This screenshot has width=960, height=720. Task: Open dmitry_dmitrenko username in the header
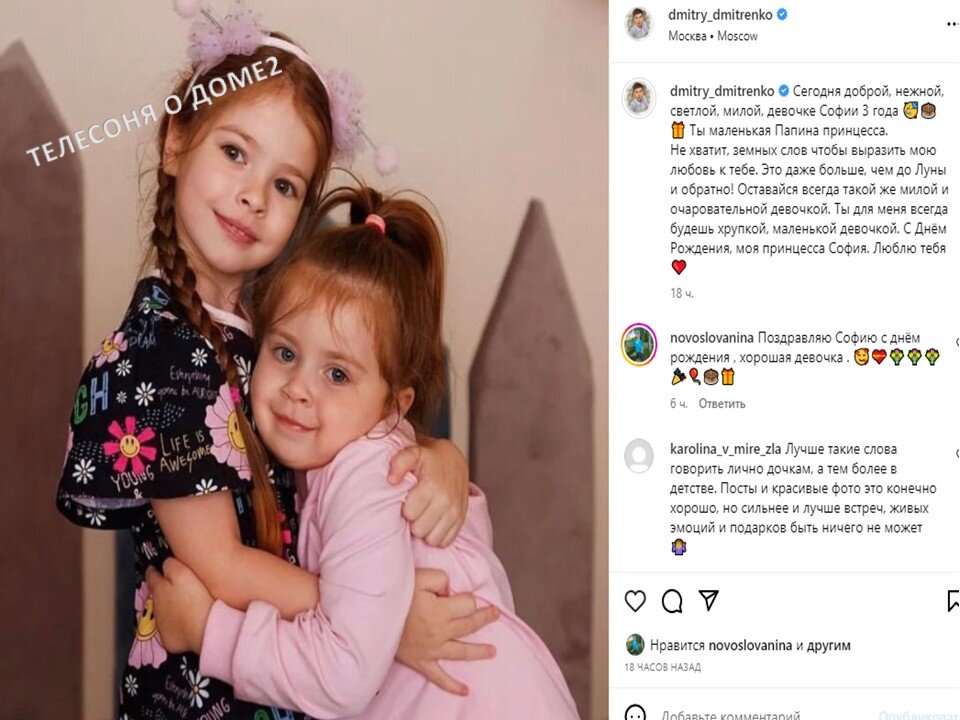720,15
